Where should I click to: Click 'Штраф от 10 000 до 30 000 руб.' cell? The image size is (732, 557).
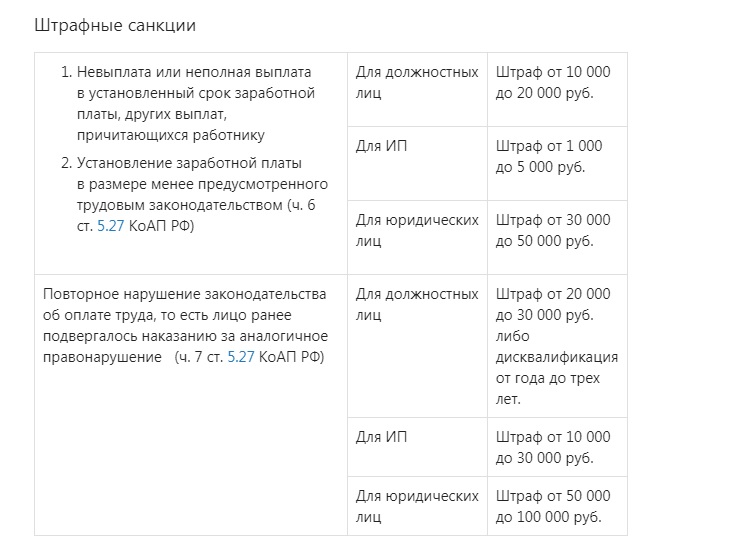point(557,447)
